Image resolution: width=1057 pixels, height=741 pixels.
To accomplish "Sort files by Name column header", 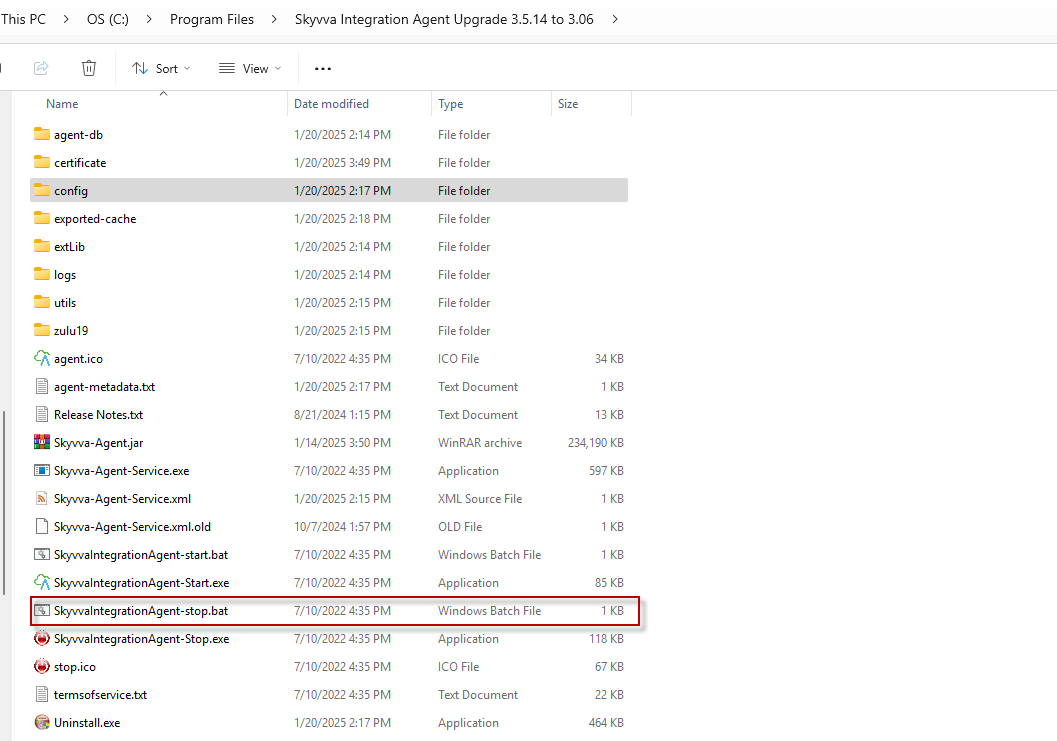I will click(x=62, y=104).
